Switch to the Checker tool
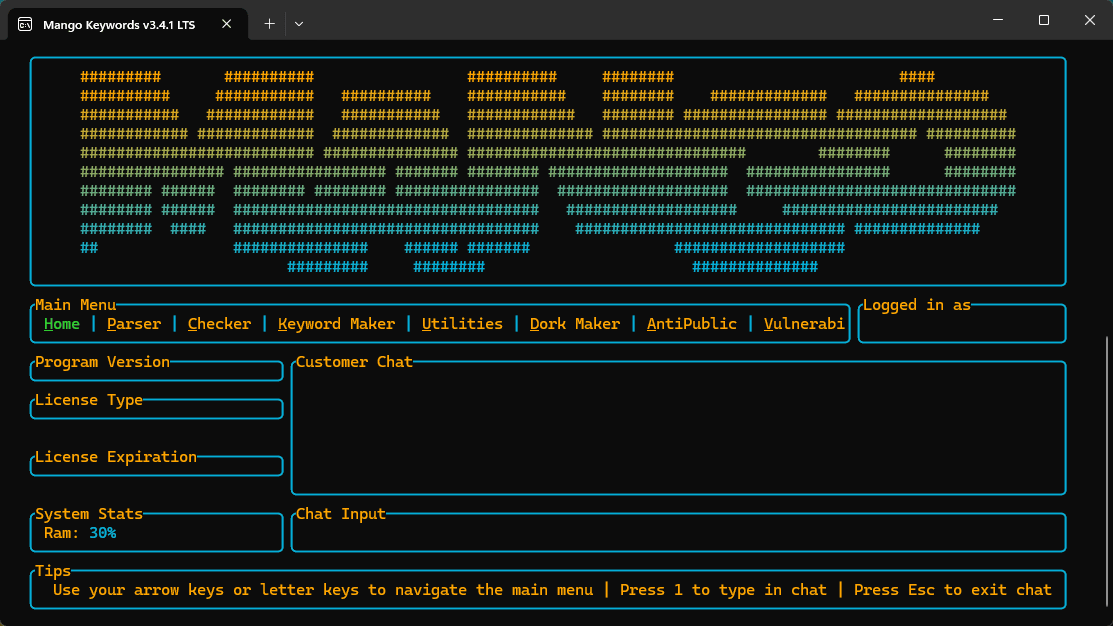Screen dimensions: 1113x626 point(219,323)
